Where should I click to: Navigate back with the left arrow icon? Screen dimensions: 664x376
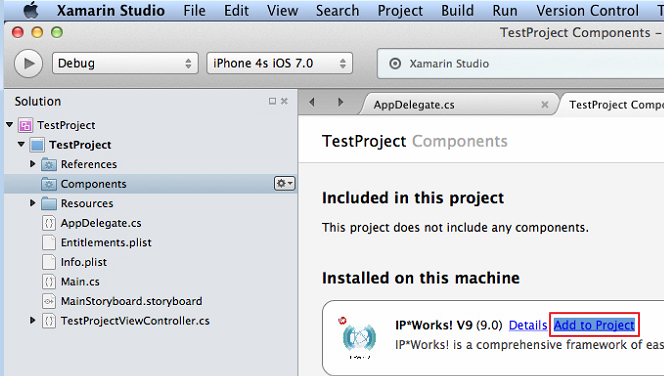312,102
